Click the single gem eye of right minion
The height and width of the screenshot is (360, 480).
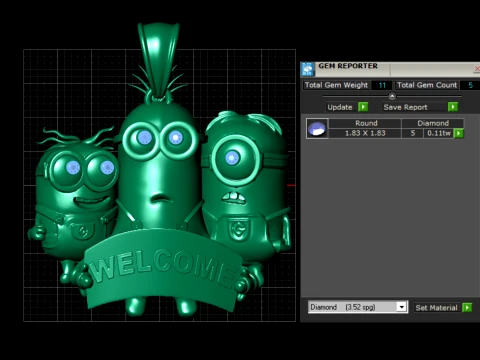[x=232, y=158]
